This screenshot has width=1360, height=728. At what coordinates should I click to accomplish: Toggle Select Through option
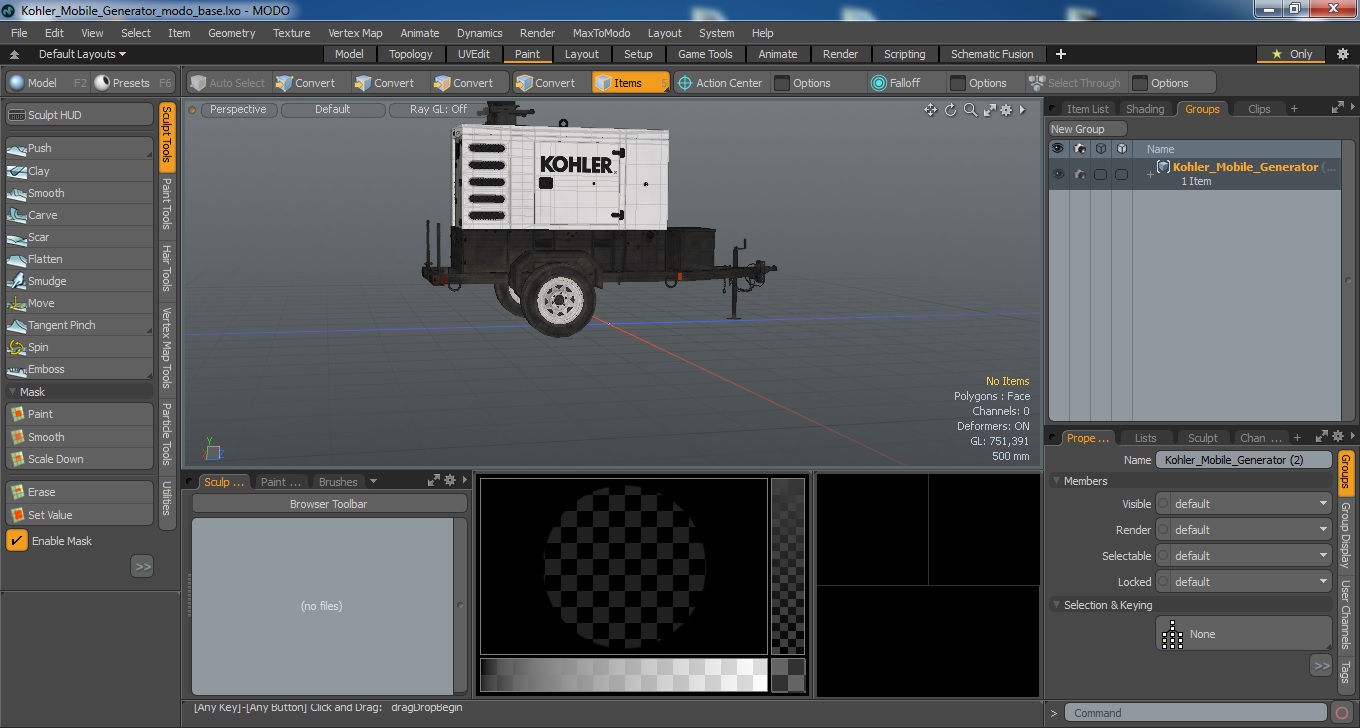pyautogui.click(x=1075, y=83)
